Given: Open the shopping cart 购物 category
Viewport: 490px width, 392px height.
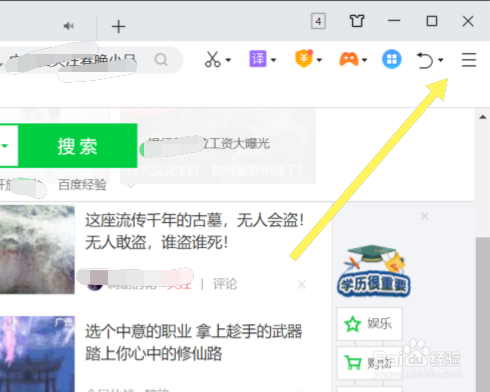Looking at the screenshot, I should point(370,363).
